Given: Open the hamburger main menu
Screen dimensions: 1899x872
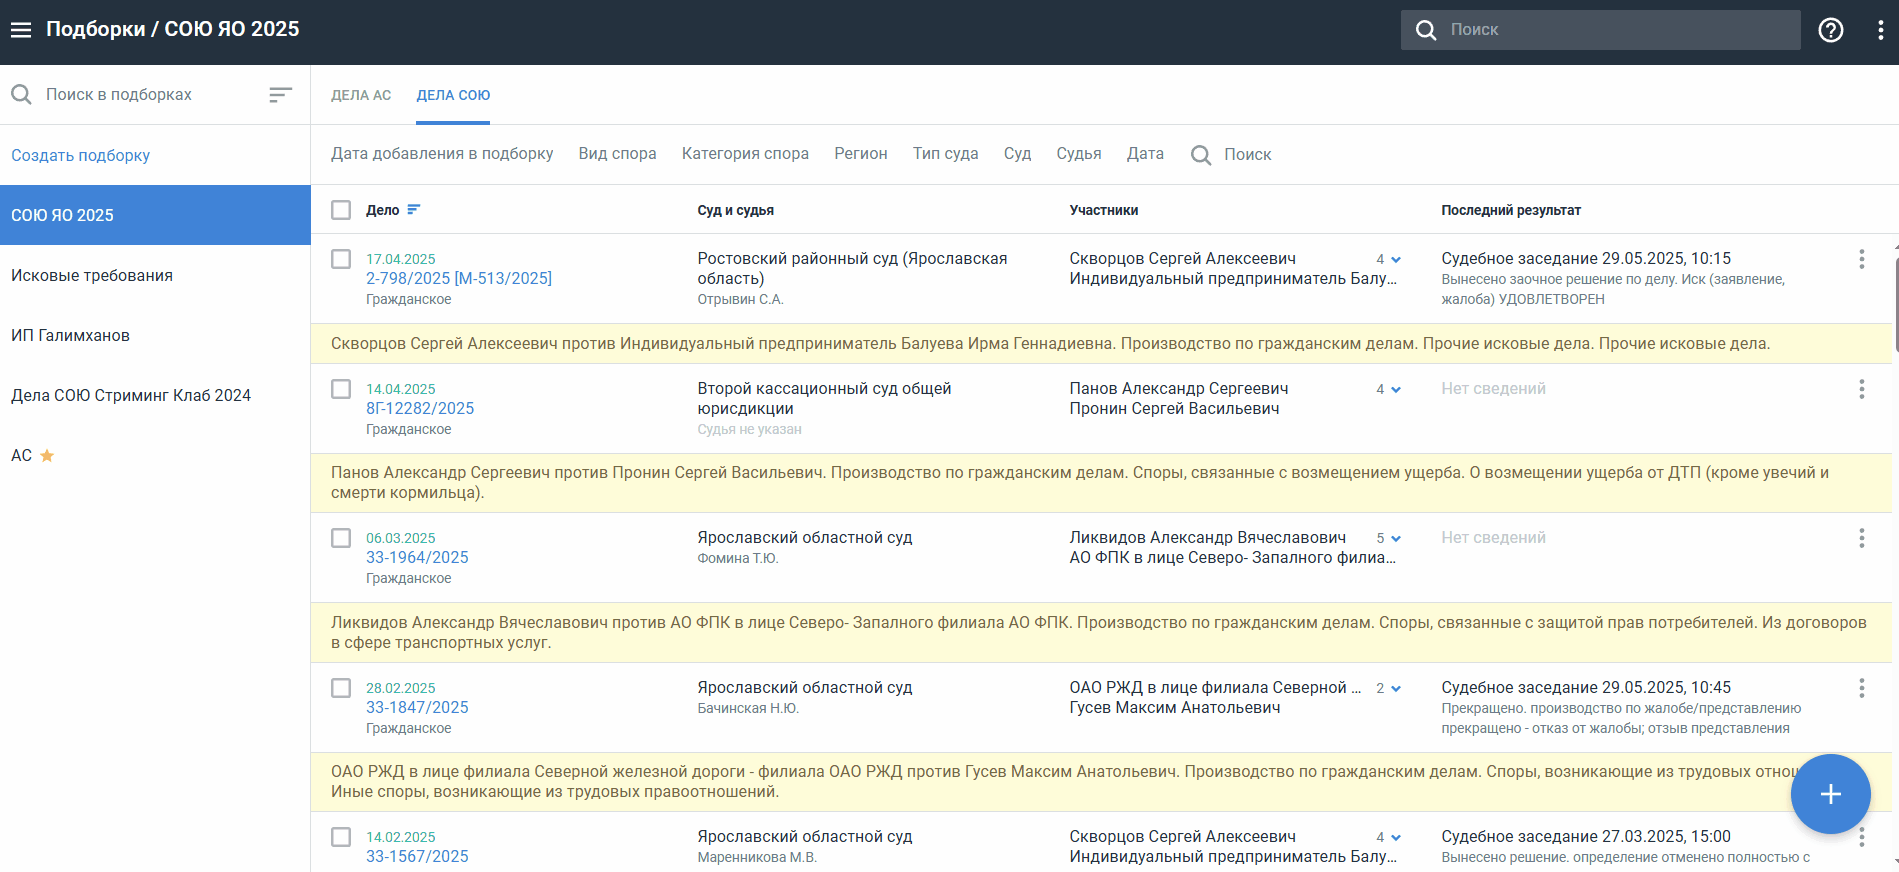Looking at the screenshot, I should 21,30.
